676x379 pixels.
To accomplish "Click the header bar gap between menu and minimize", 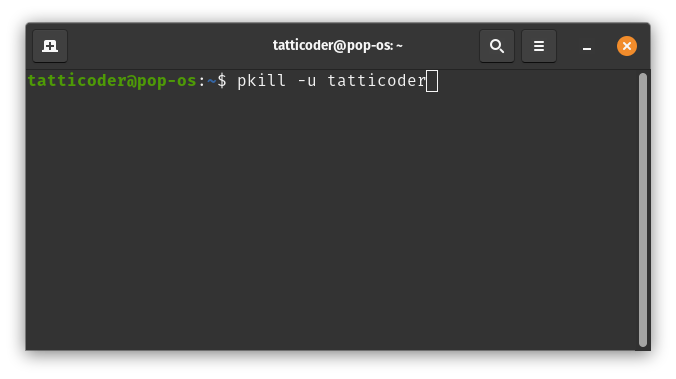I will 566,46.
